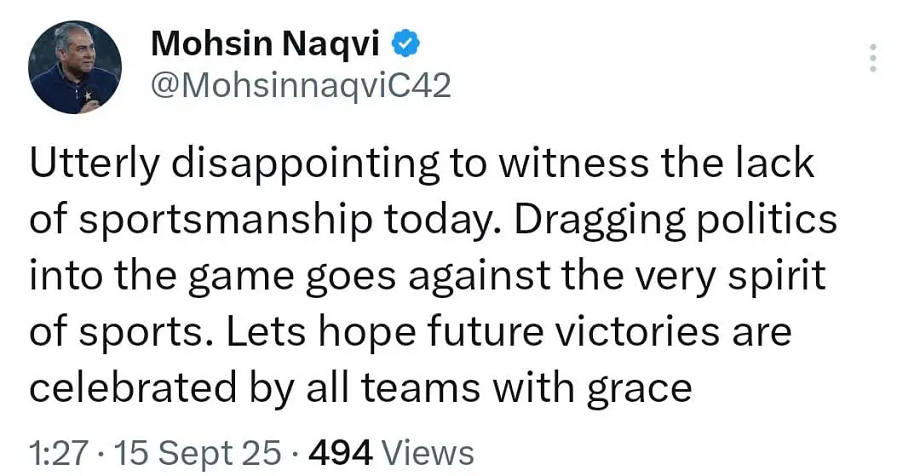920x476 pixels.
Task: Open the 494 Views count
Action: click(x=391, y=452)
